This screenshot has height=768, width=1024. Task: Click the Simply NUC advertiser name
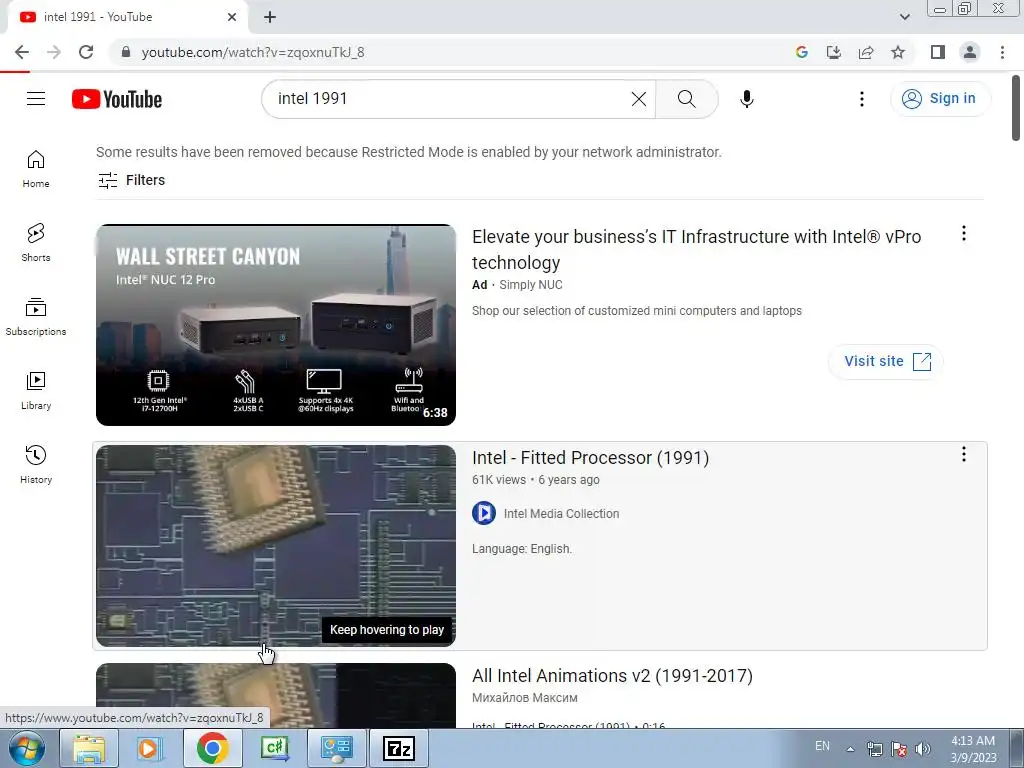point(530,285)
